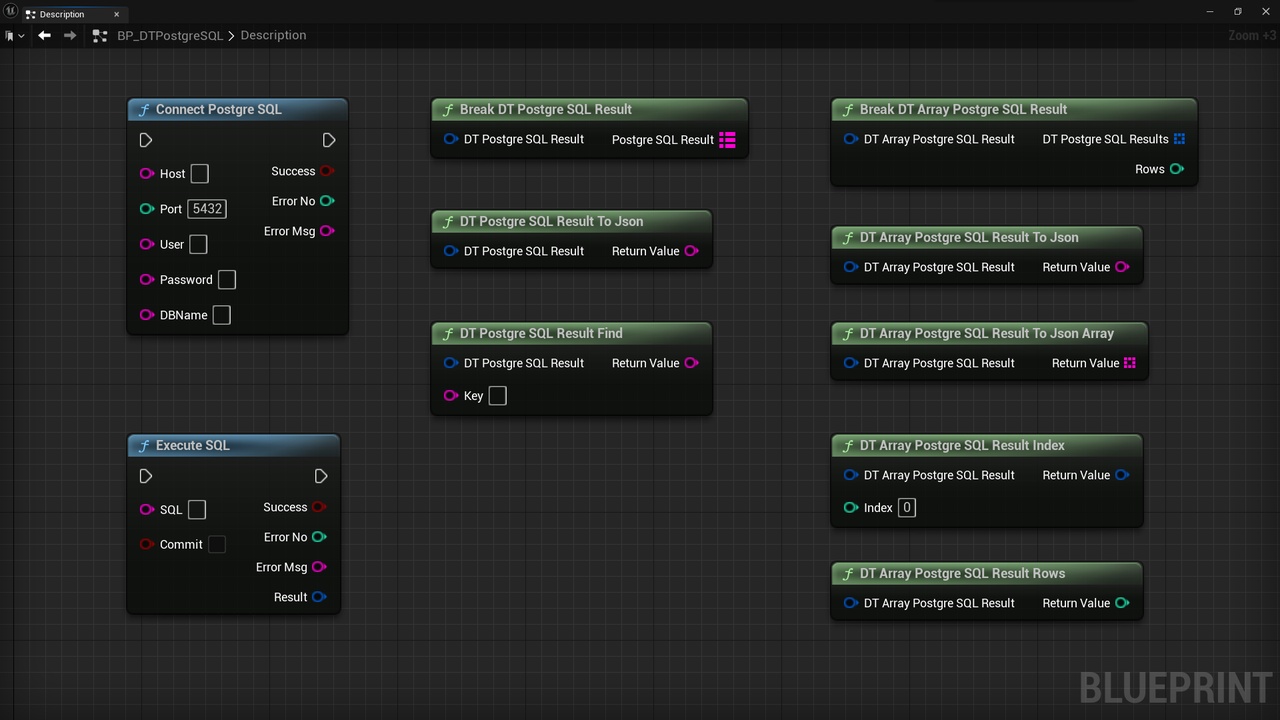Click the DBName input pin
Screen dimensions: 1280x720
(x=147, y=315)
